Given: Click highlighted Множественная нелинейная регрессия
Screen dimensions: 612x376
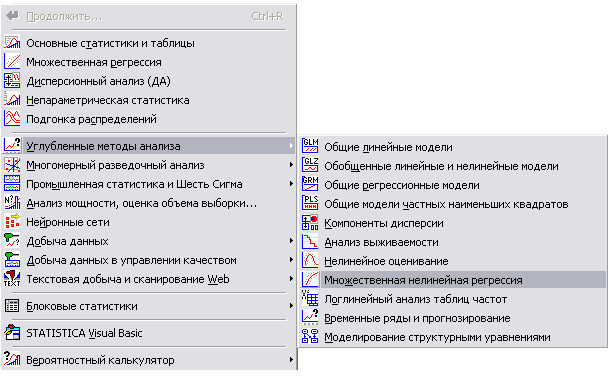Looking at the screenshot, I should click(453, 280).
